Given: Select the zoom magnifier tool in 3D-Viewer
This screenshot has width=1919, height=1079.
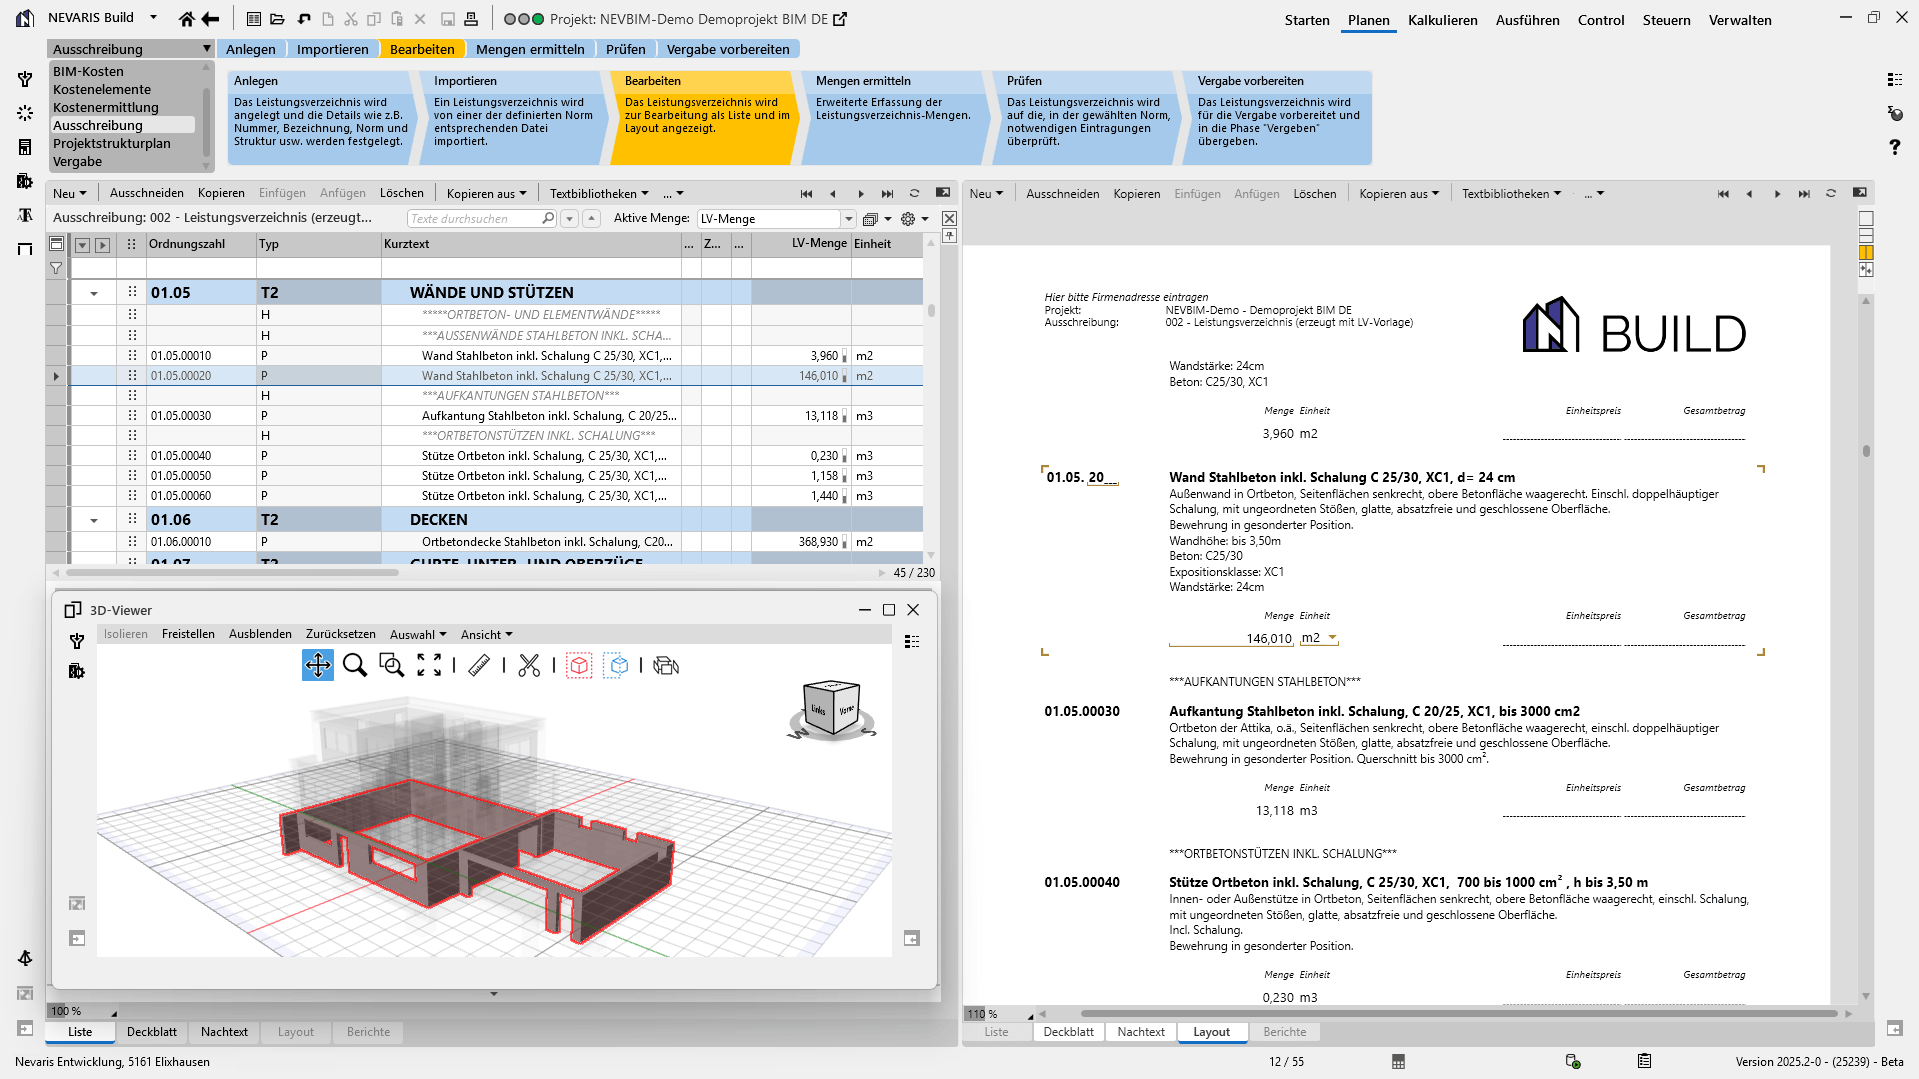Looking at the screenshot, I should click(x=354, y=665).
